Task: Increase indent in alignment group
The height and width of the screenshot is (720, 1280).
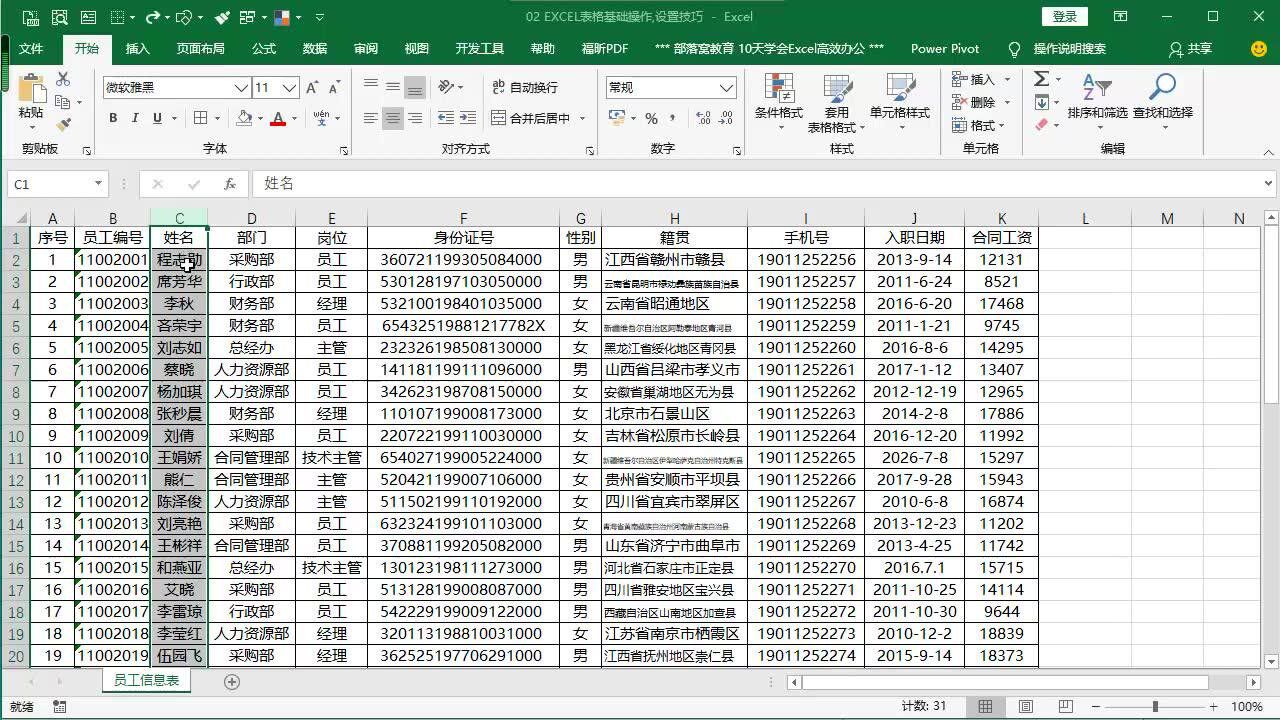Action: click(468, 118)
